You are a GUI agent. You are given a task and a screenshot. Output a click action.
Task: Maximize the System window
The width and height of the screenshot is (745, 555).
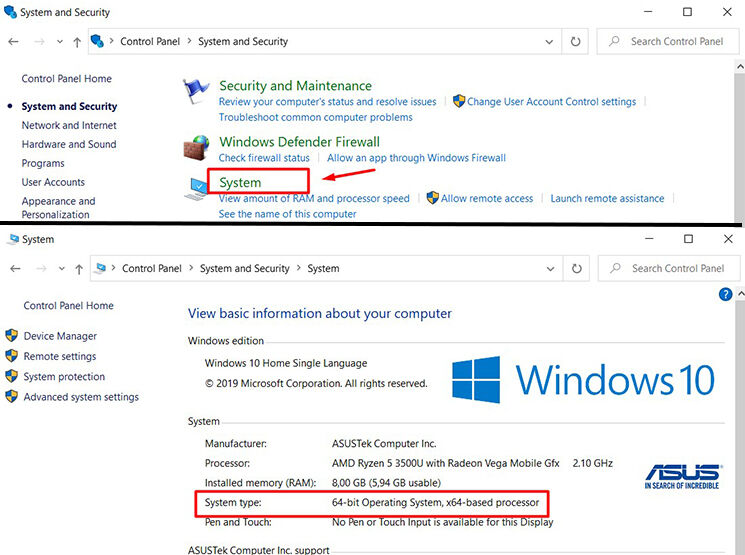[688, 239]
